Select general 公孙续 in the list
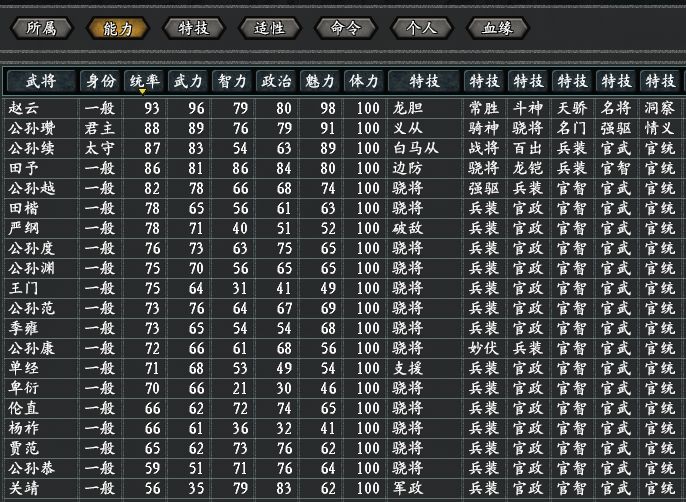Screen dimensions: 686x502 [32, 148]
